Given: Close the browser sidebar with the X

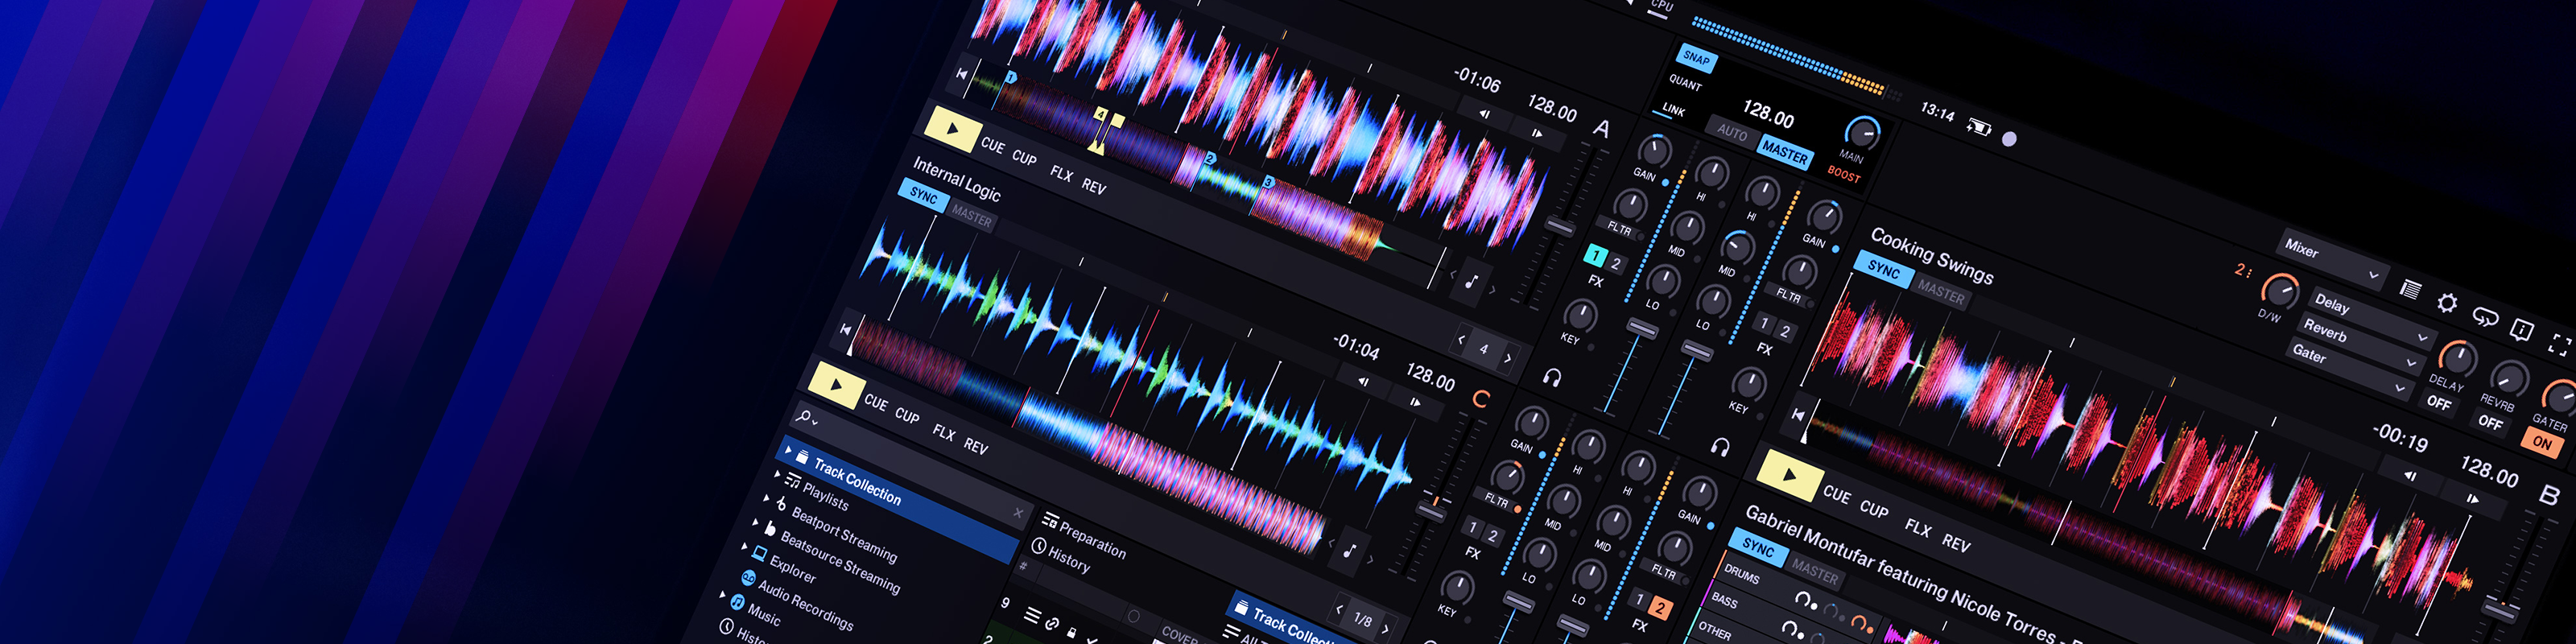Looking at the screenshot, I should (x=1018, y=513).
